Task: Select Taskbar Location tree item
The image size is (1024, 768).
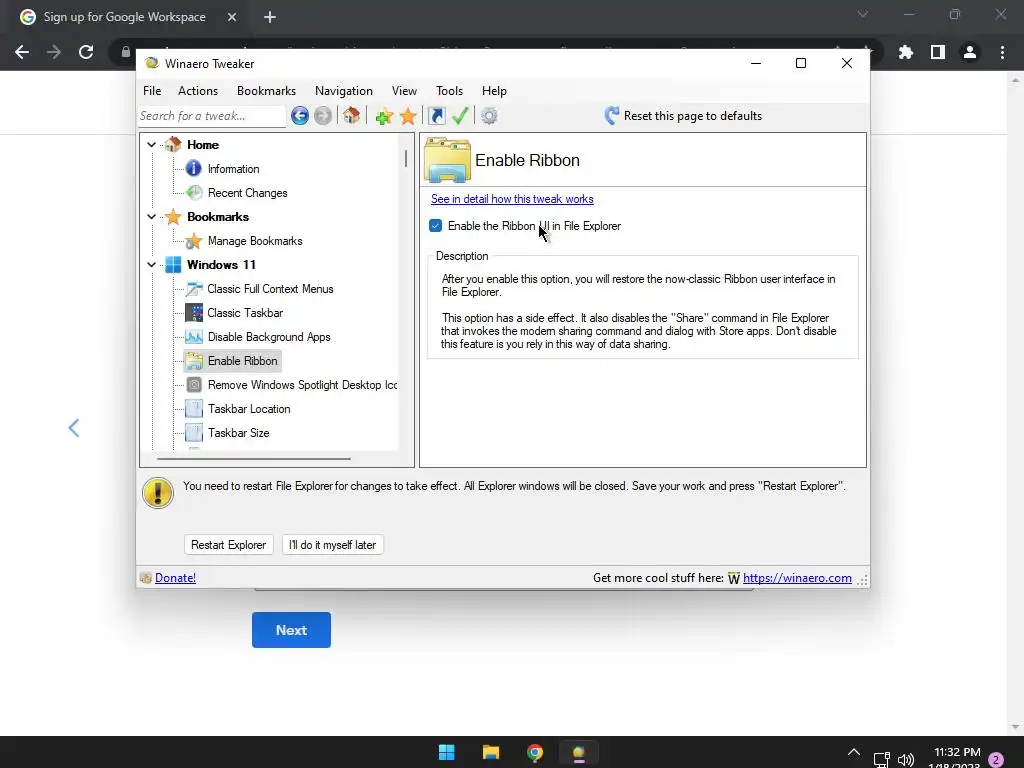Action: pos(249,409)
